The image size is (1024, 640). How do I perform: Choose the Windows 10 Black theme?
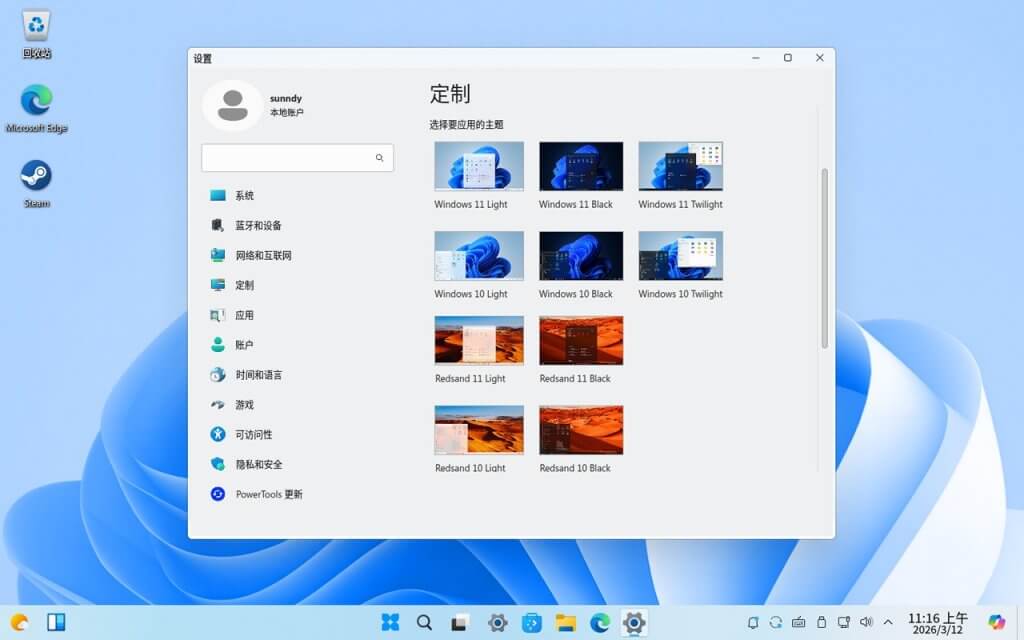pyautogui.click(x=581, y=255)
